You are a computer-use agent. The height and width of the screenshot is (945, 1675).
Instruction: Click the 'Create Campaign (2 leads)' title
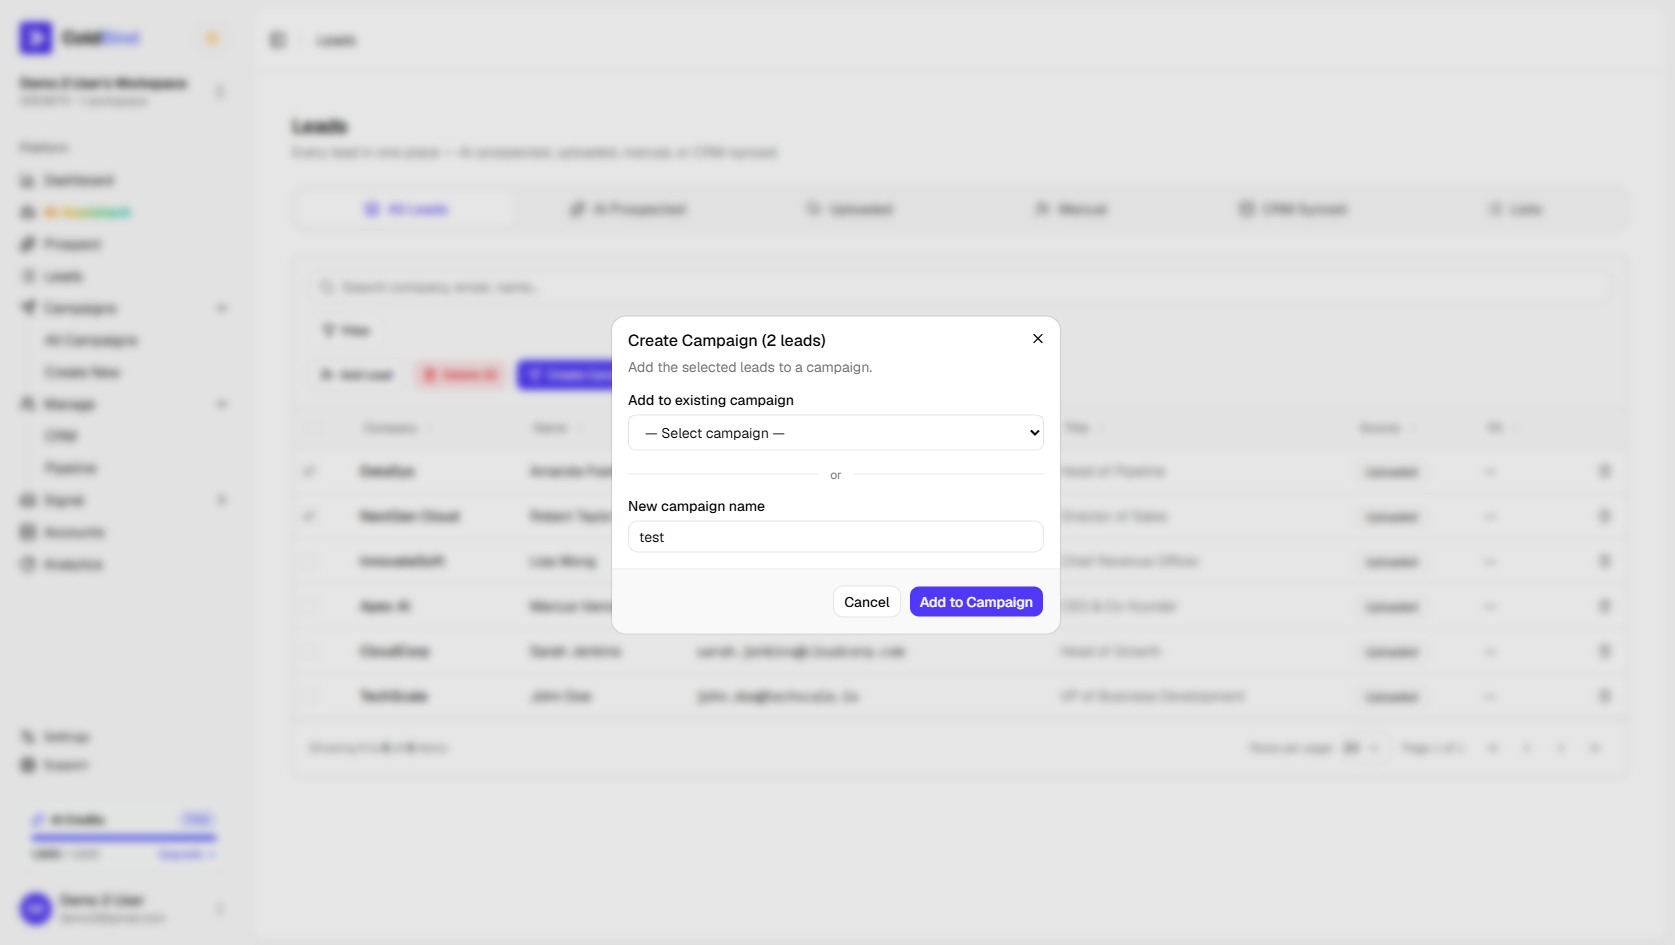[x=727, y=341]
